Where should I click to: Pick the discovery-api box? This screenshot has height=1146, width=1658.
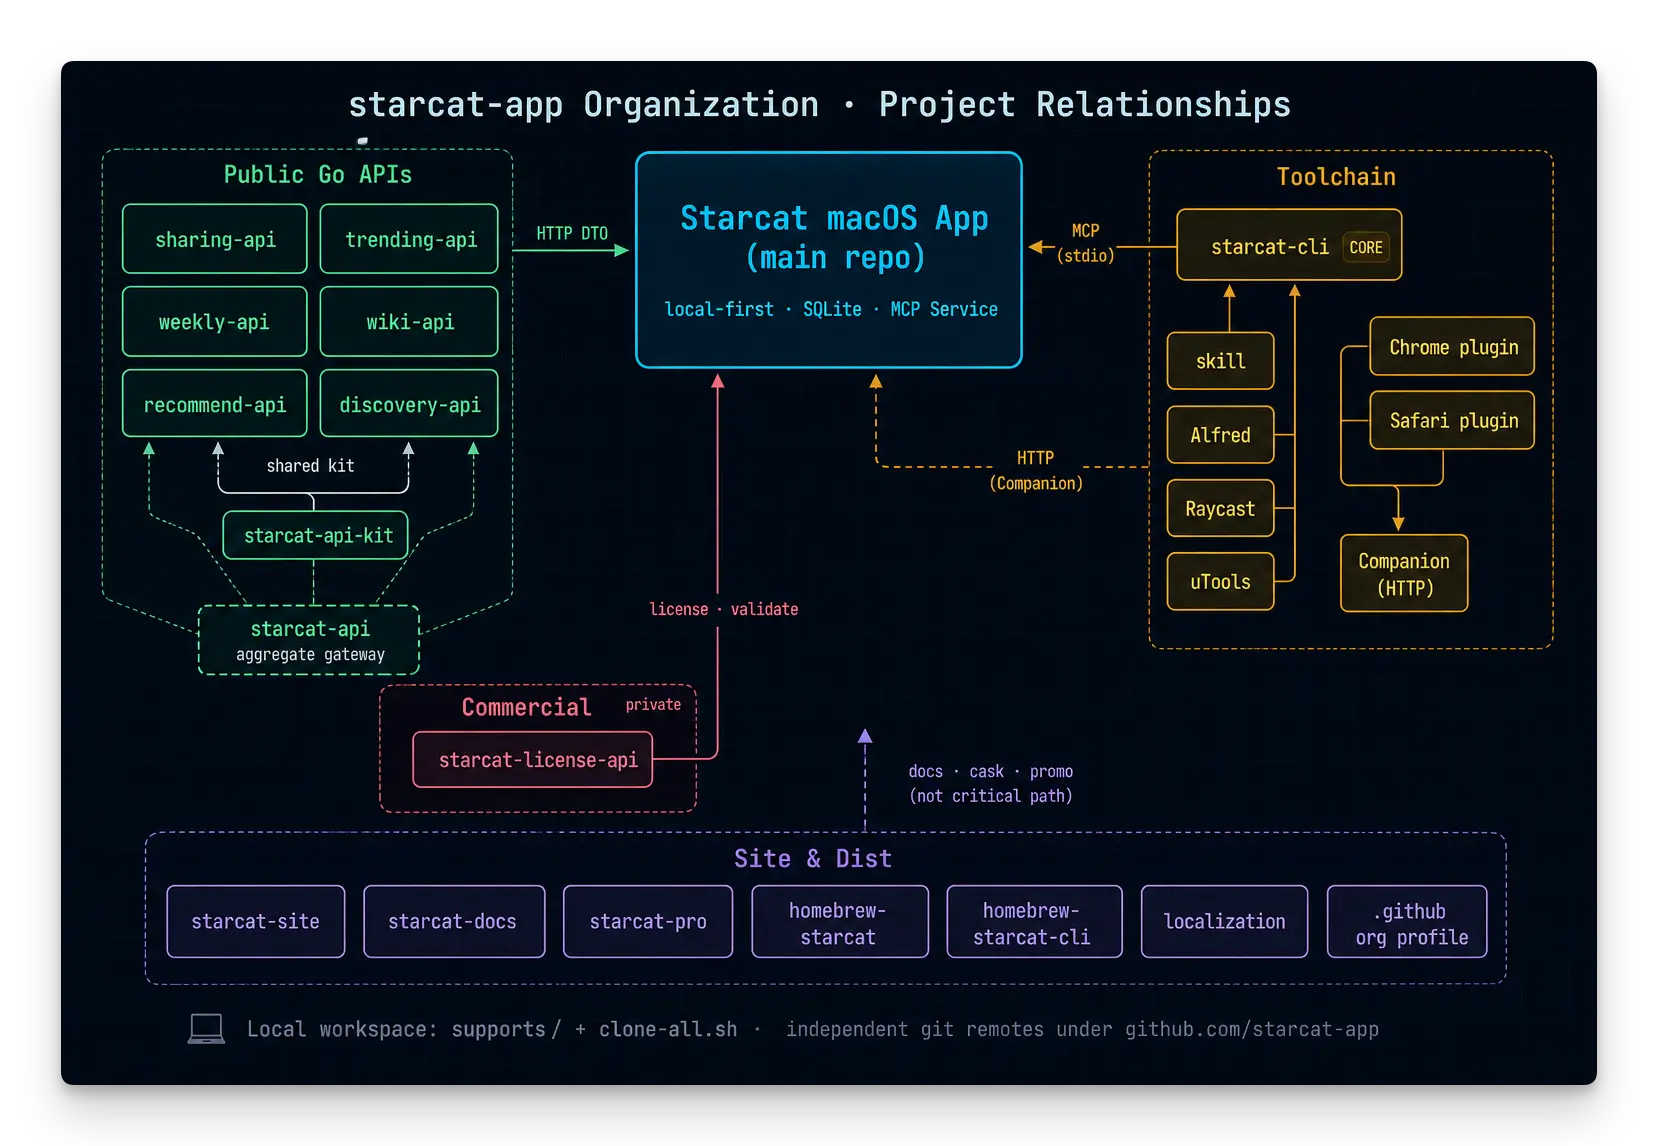409,403
